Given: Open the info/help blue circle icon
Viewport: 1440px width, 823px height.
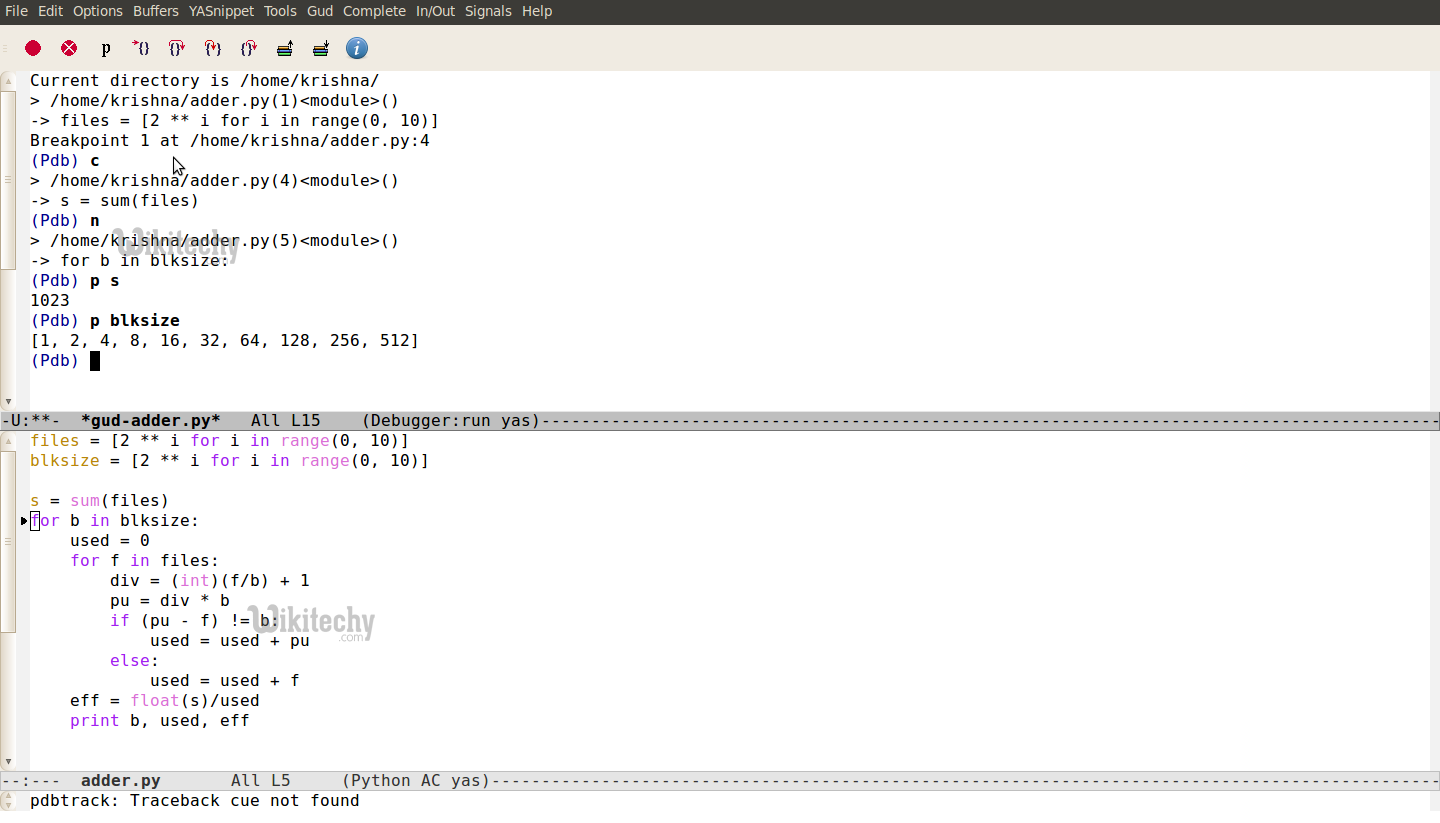Looking at the screenshot, I should tap(357, 48).
